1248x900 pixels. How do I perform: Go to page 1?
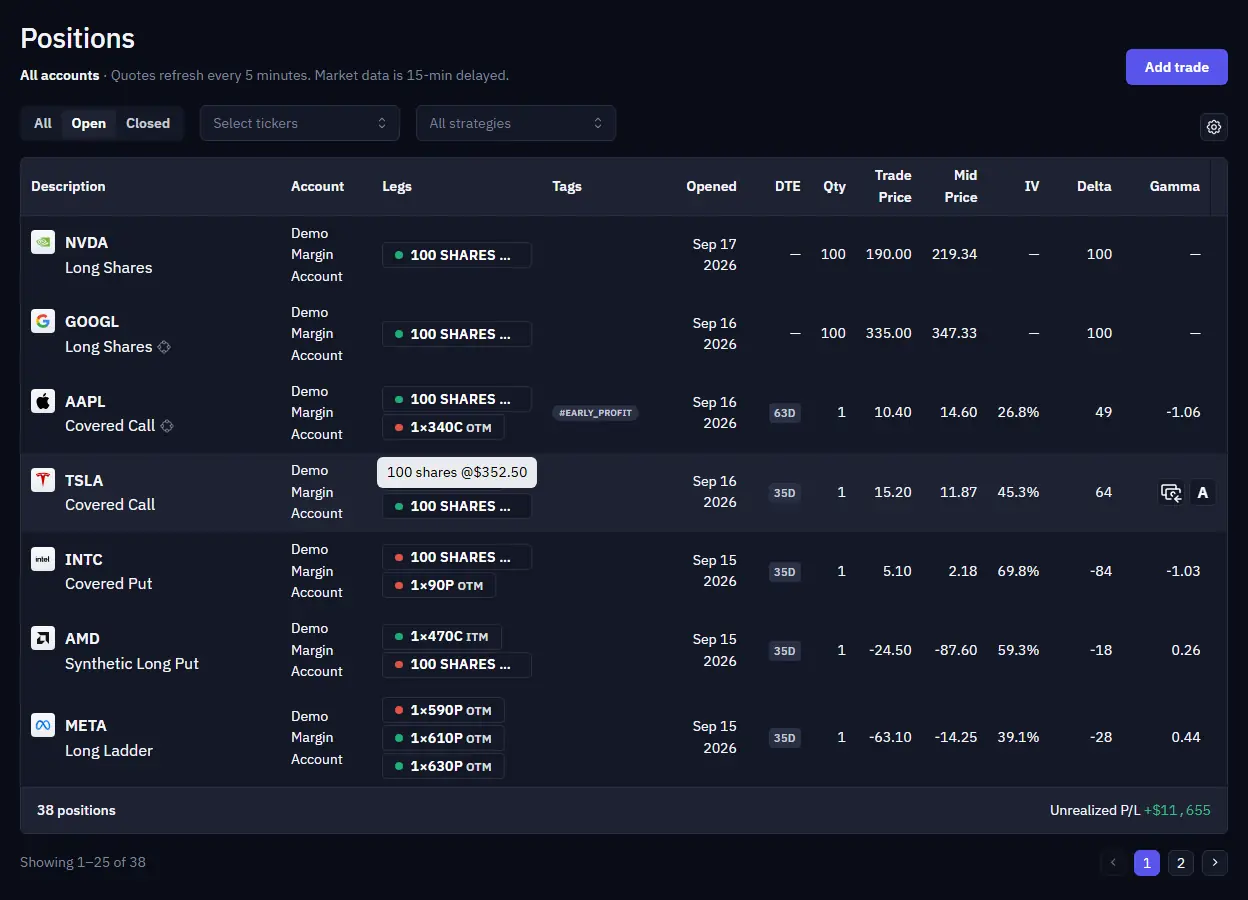point(1147,863)
